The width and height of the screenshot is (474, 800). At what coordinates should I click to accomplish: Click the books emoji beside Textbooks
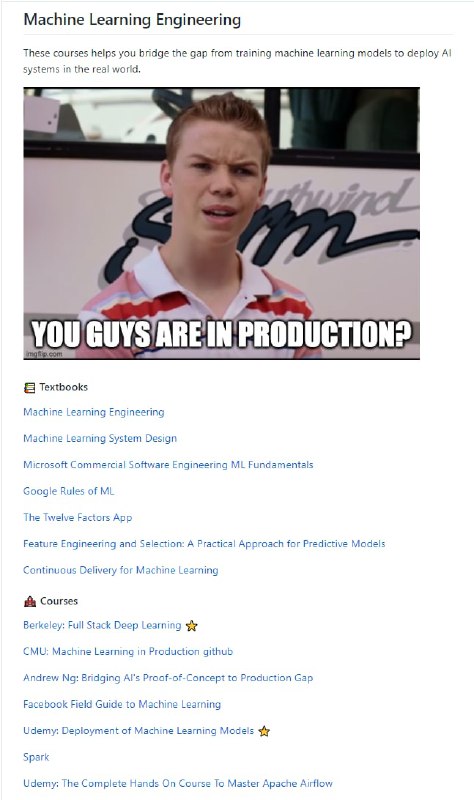(x=30, y=388)
